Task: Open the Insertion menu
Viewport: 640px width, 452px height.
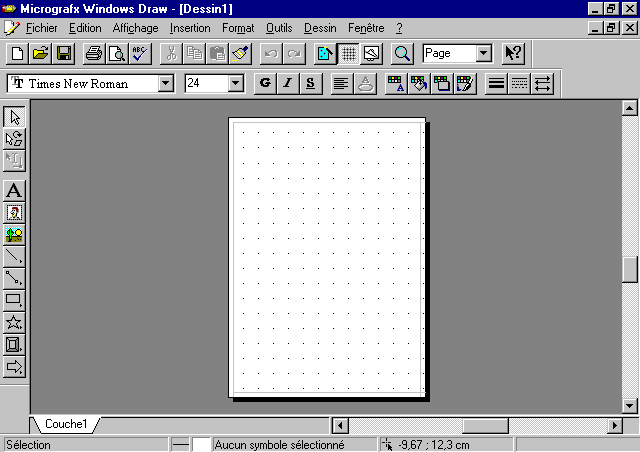Action: (190, 28)
